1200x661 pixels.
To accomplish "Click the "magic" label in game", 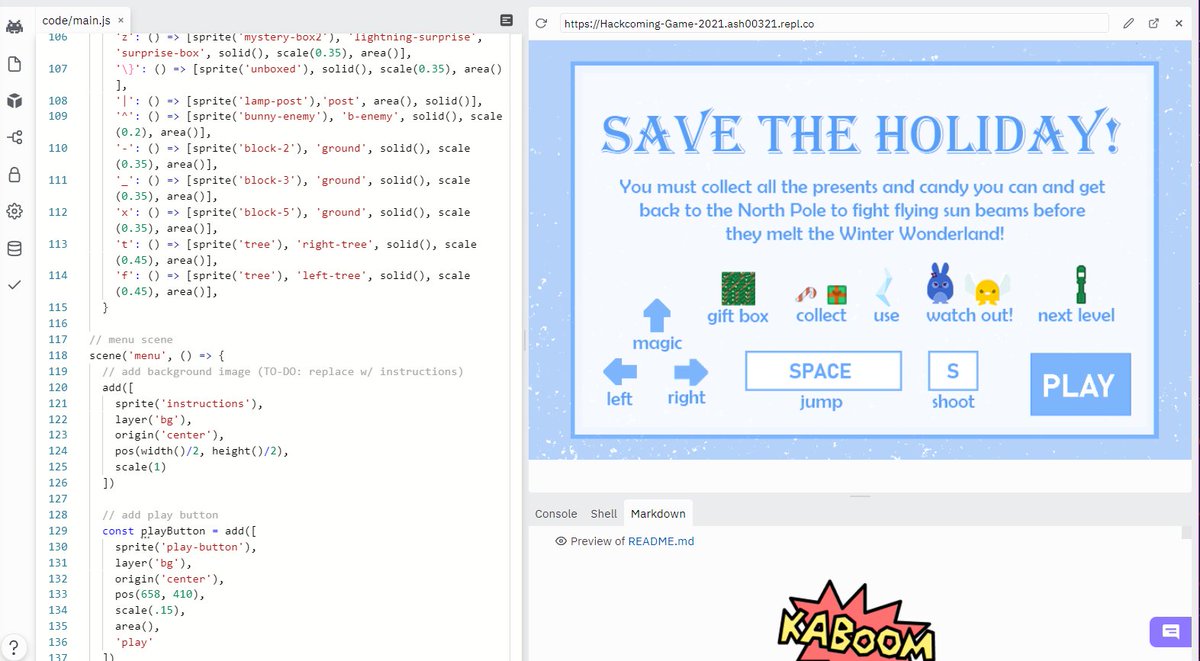I will pyautogui.click(x=657, y=343).
